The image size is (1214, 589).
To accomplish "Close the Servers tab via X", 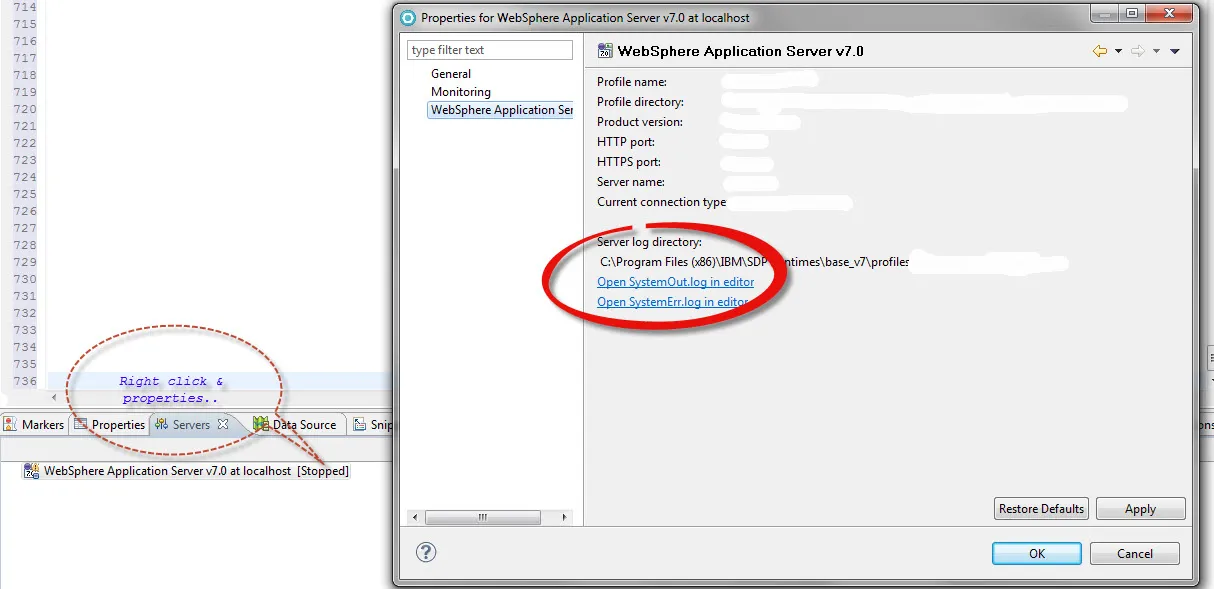I will click(x=223, y=424).
